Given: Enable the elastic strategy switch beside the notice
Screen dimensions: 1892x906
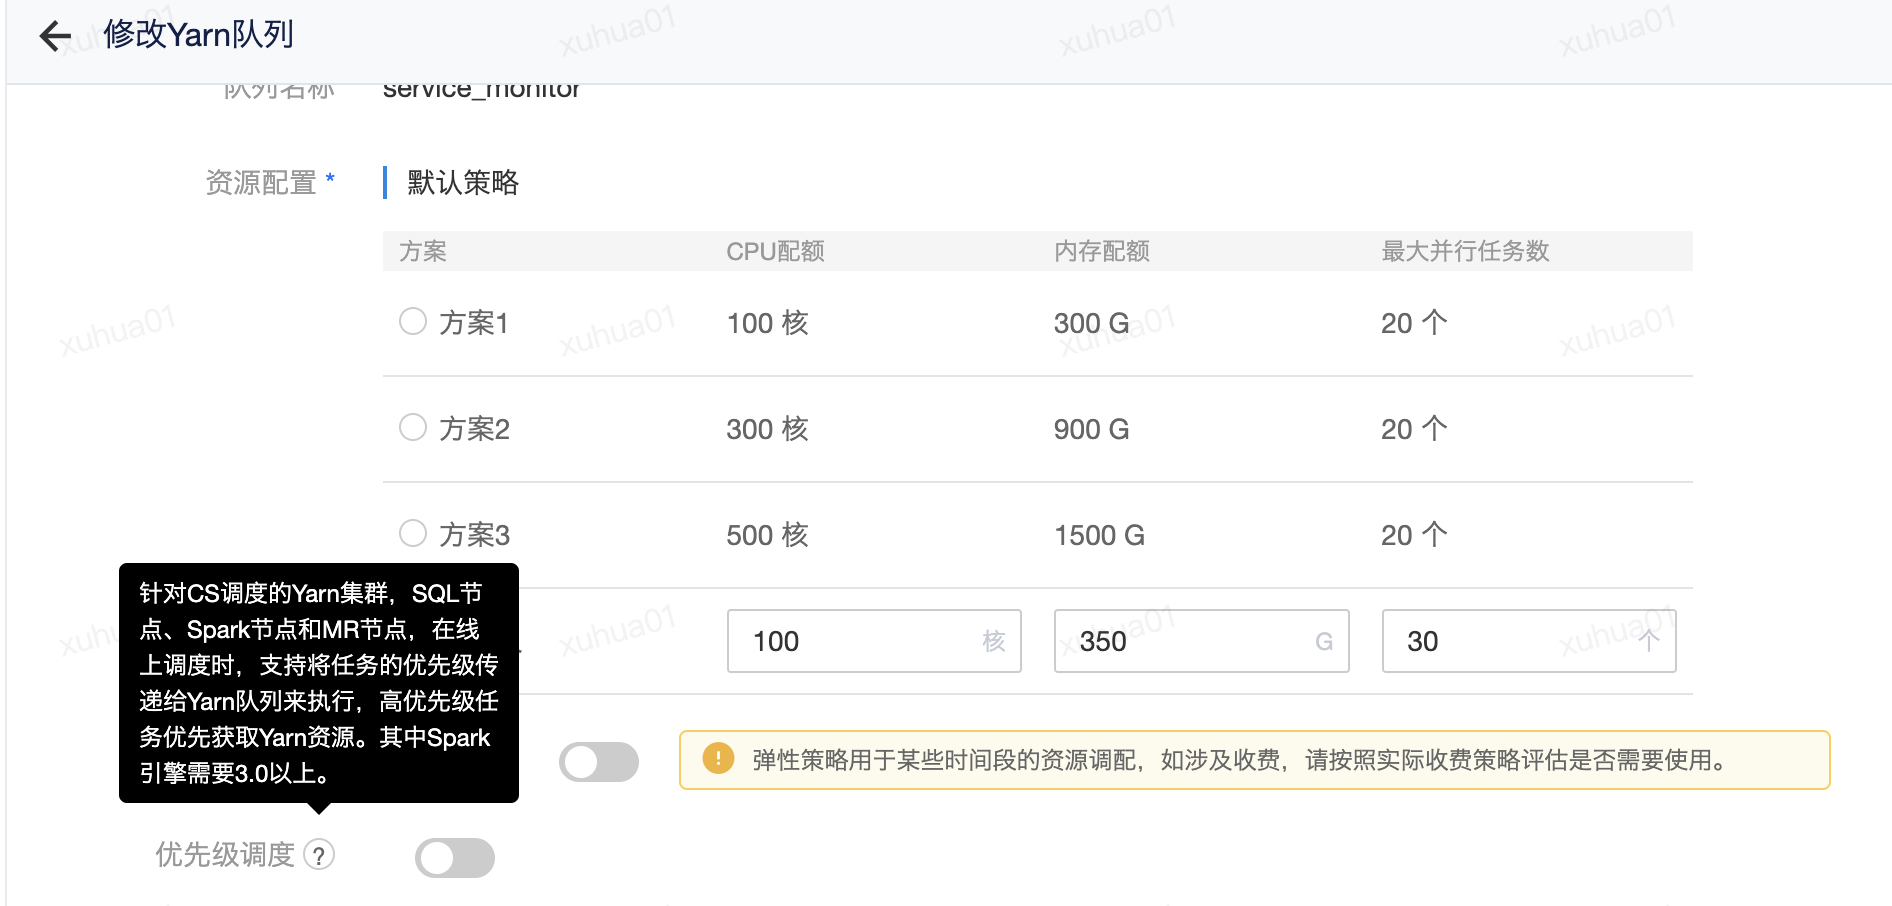Looking at the screenshot, I should 598,762.
